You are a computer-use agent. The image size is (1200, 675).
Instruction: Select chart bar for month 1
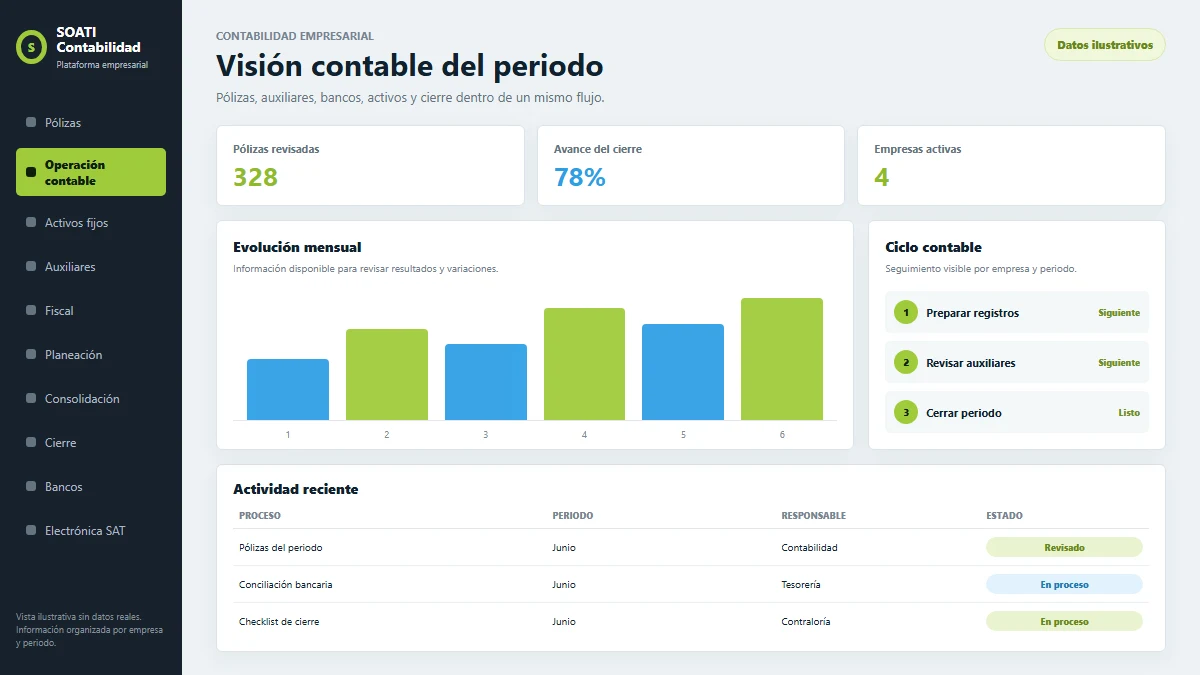(x=288, y=390)
